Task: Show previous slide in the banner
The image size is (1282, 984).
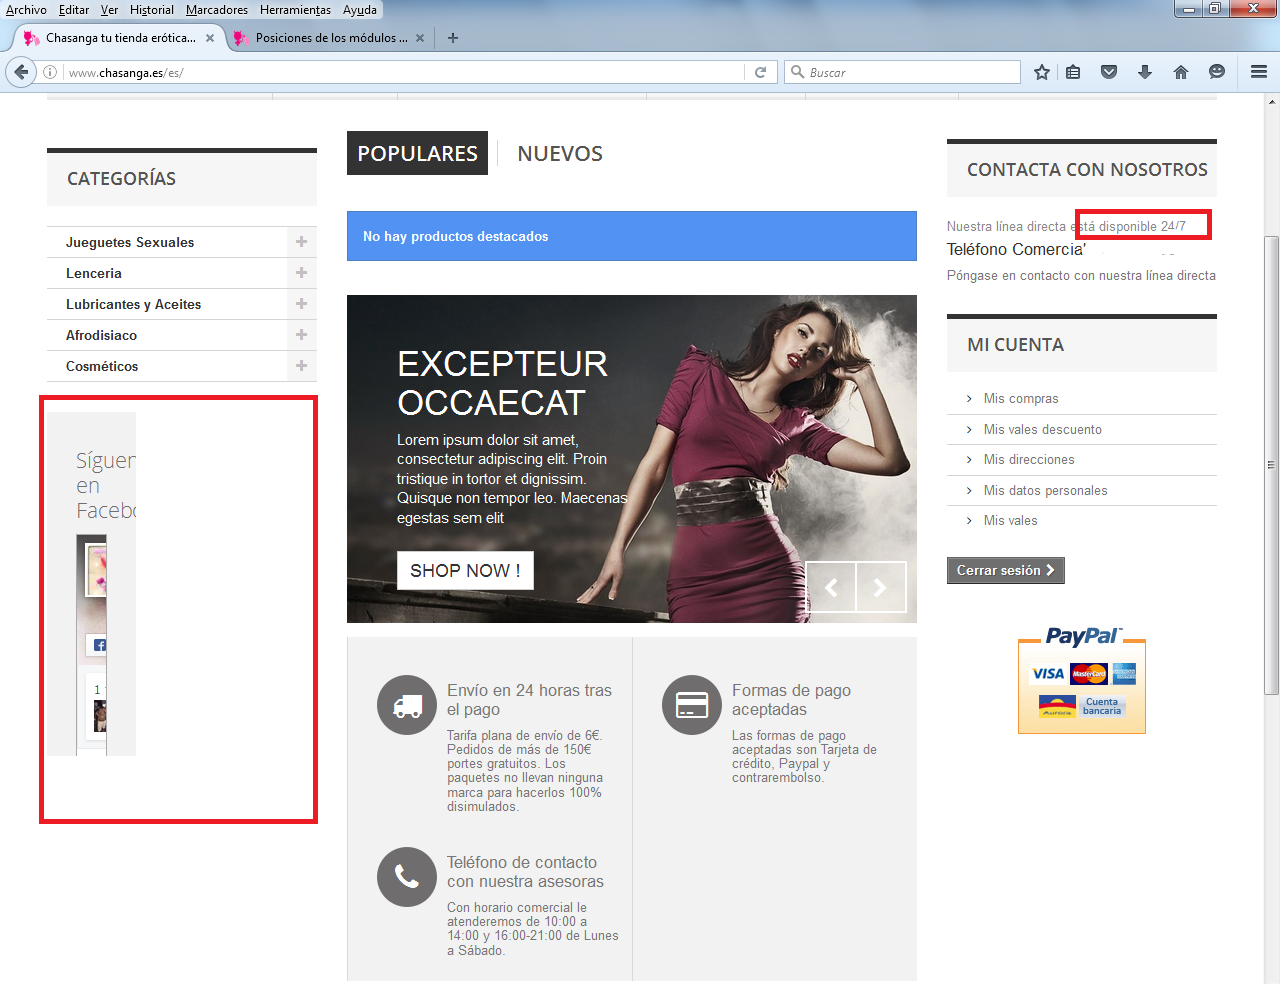Action: [831, 587]
